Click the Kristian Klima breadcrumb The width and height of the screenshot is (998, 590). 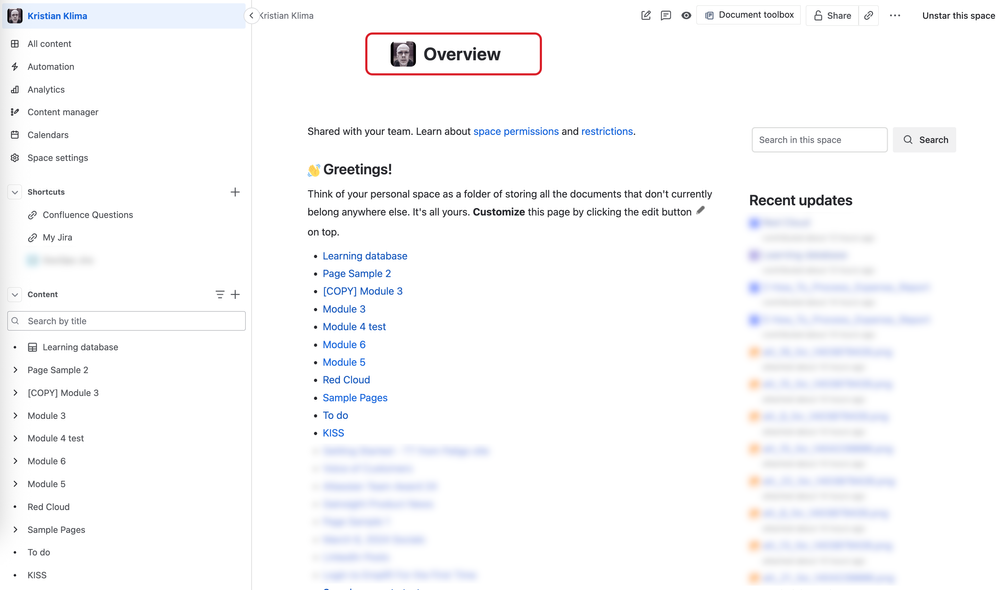point(286,15)
